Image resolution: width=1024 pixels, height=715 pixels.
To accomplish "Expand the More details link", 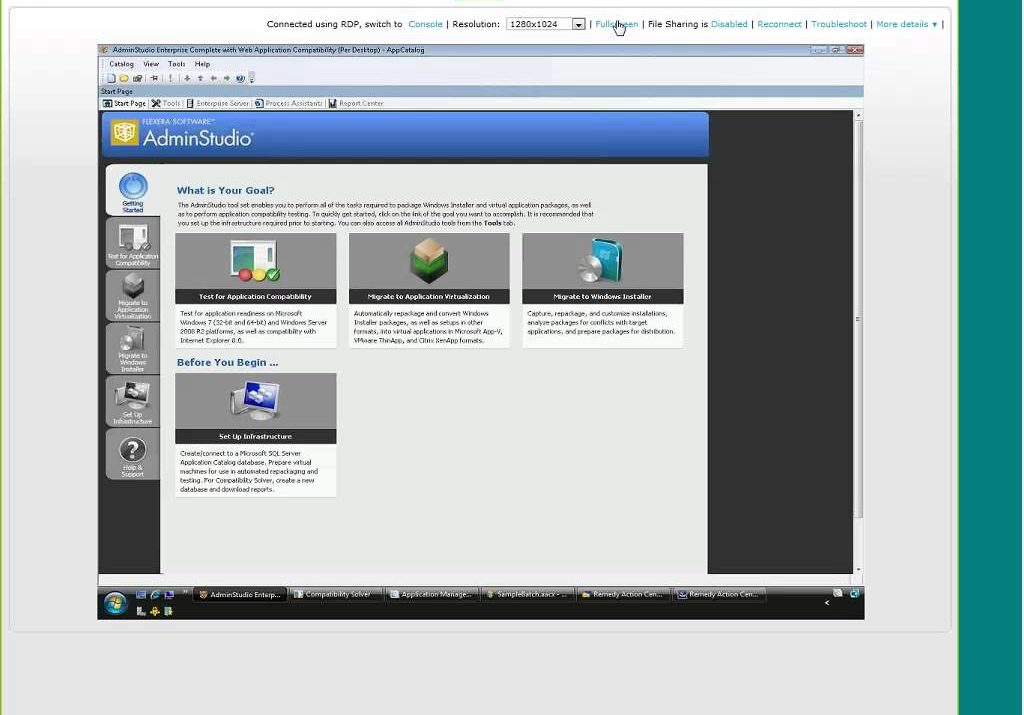I will pos(906,24).
